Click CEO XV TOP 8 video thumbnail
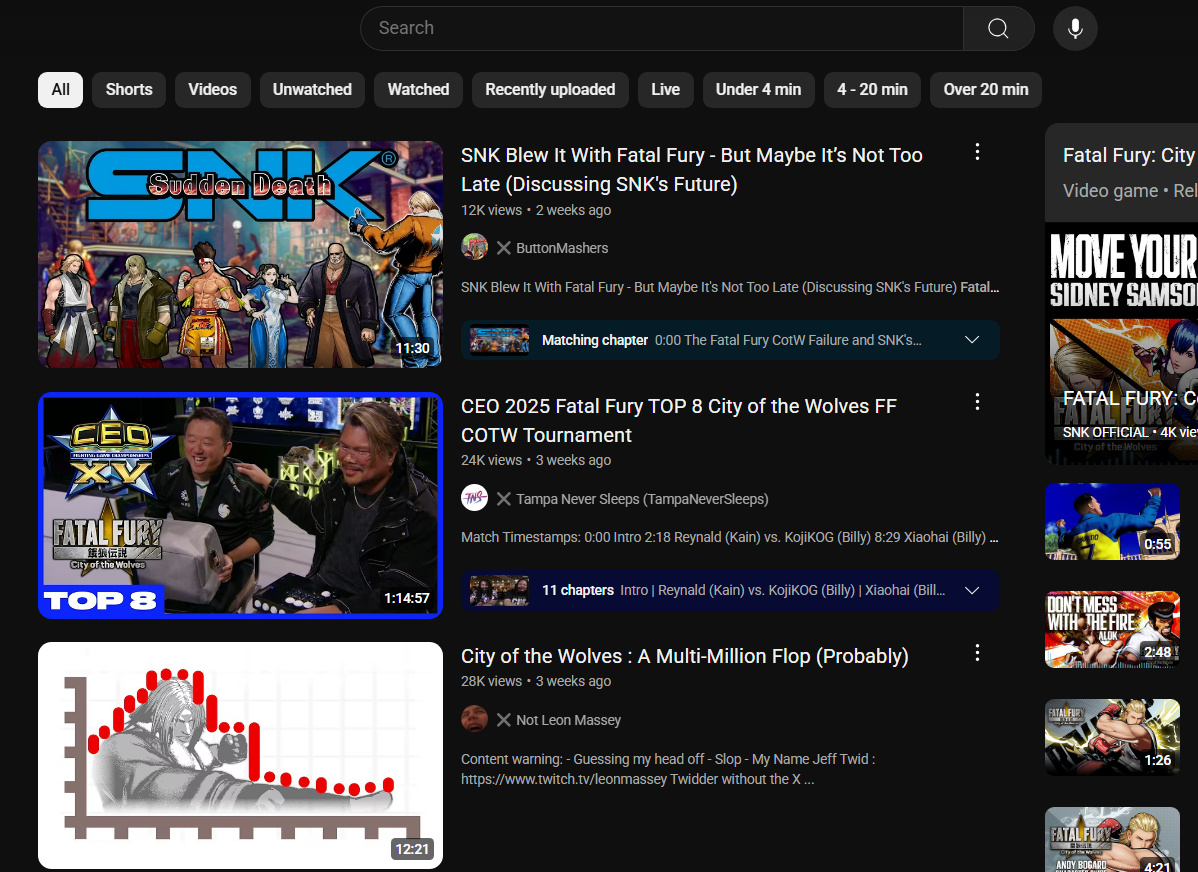Screen dimensions: 1198x872 241,505
